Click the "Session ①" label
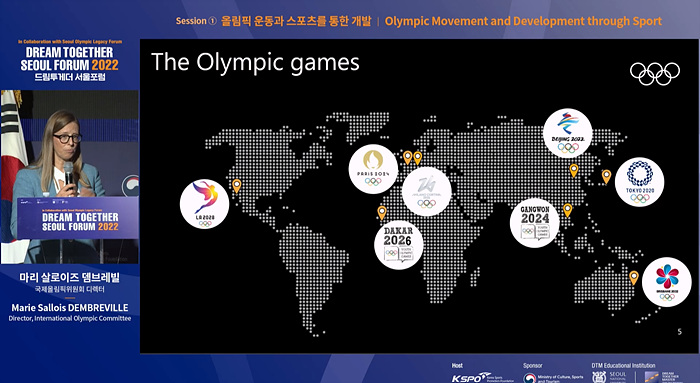The image size is (700, 383). pos(196,21)
